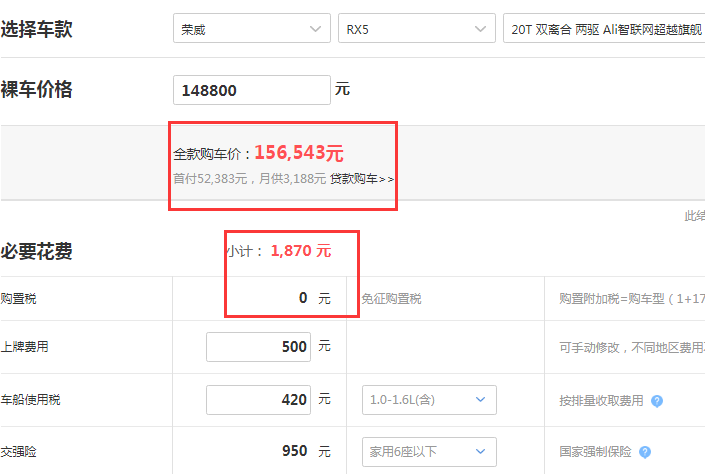Image resolution: width=705 pixels, height=474 pixels.
Task: Click the 购置附加税 formula text
Action: pyautogui.click(x=632, y=299)
